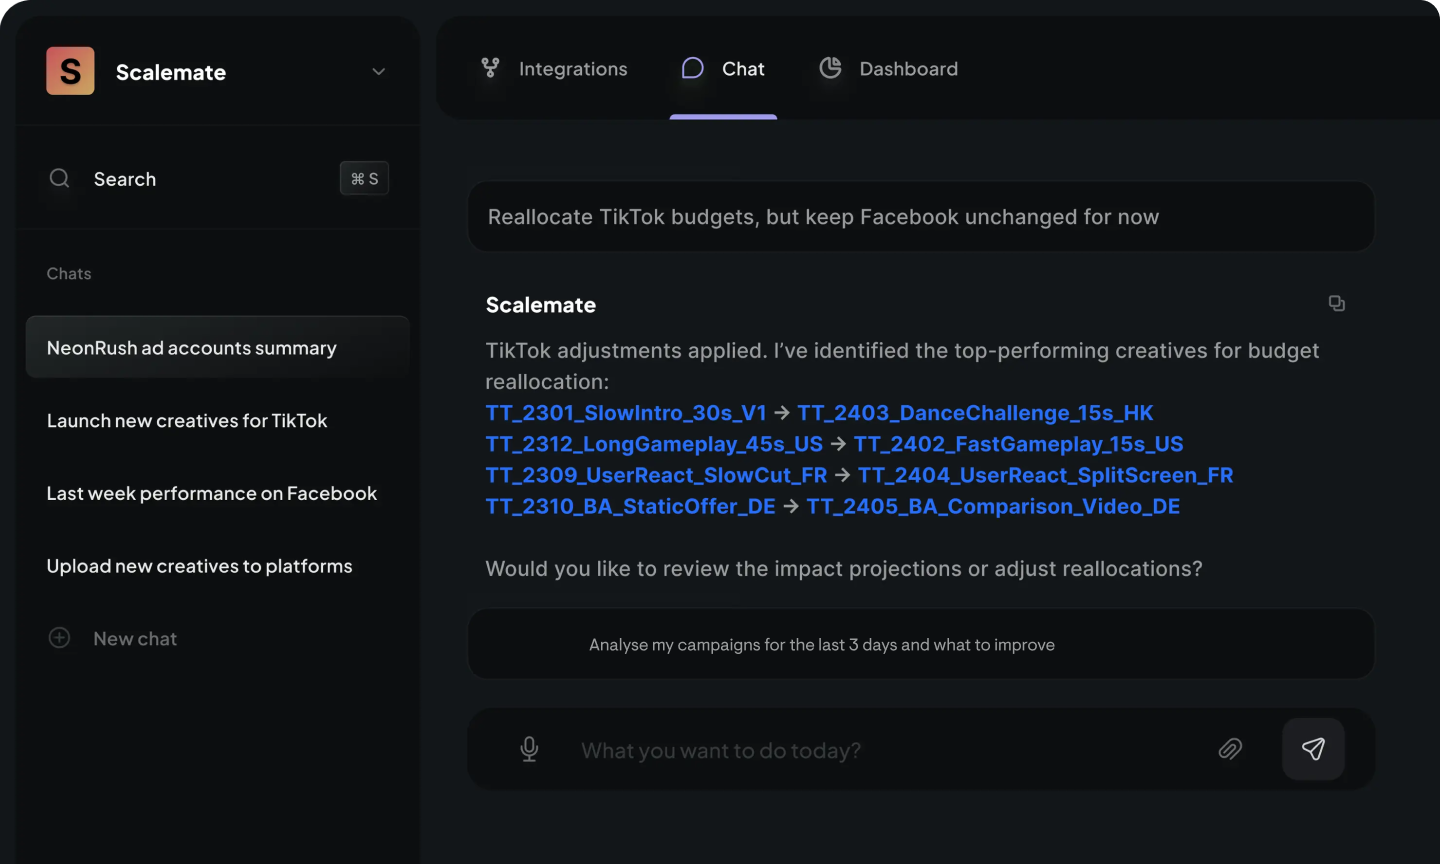Open link TT_2310_BA_StaticOffer_DE

630,506
